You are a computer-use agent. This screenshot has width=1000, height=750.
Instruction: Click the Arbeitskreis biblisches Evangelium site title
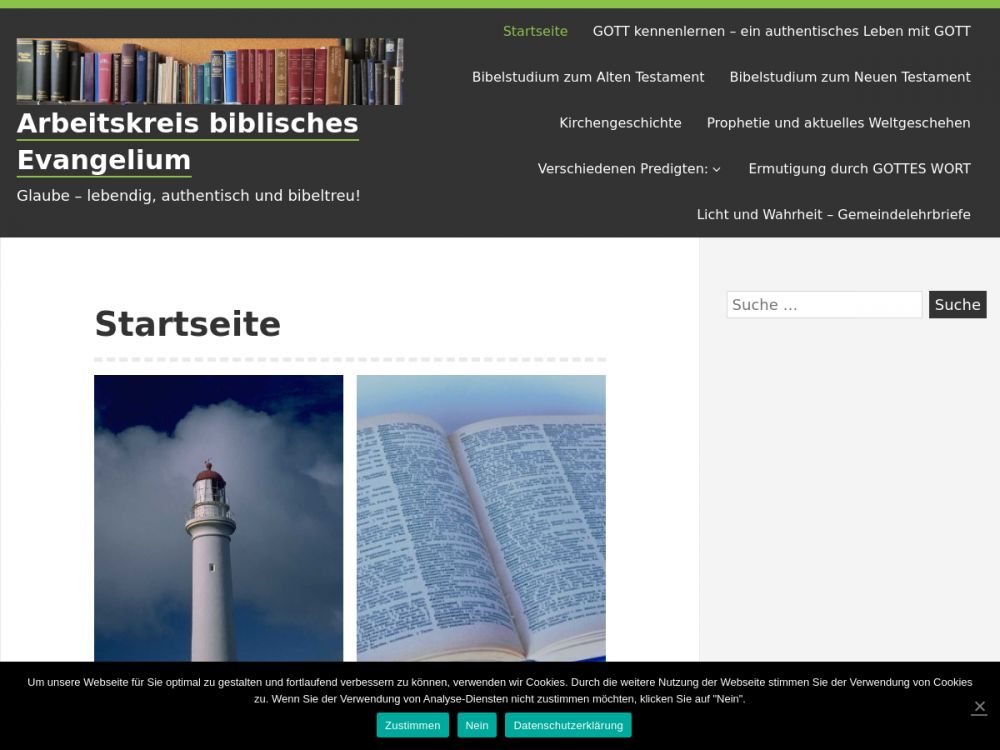pos(188,141)
